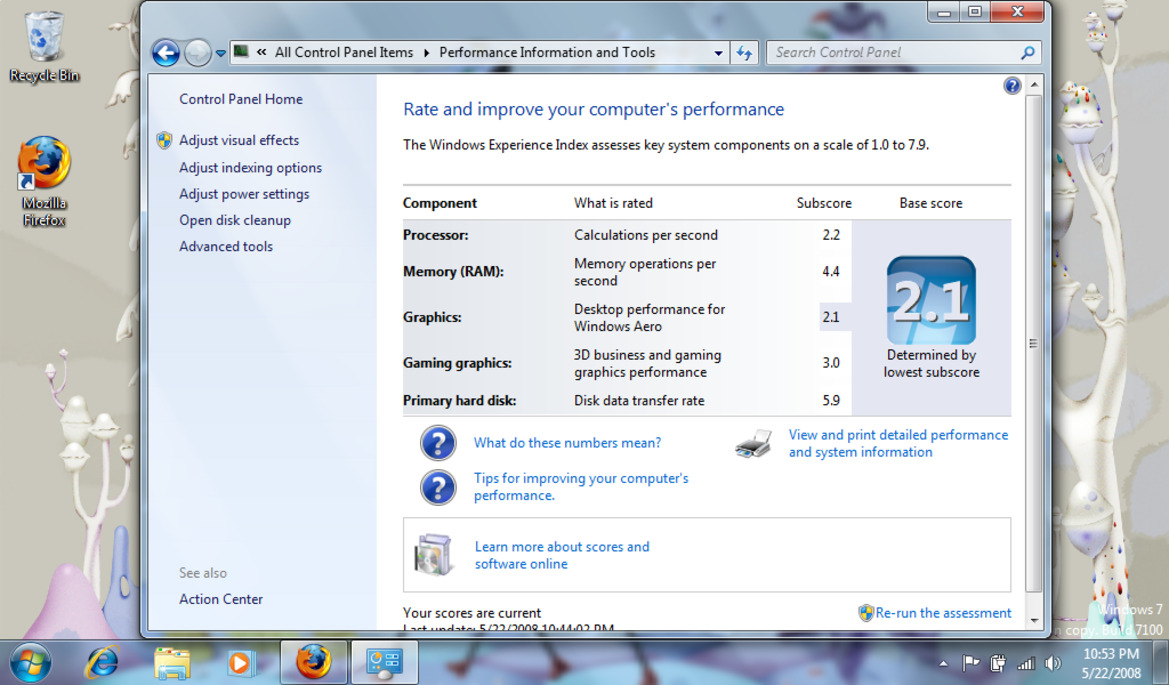Launch Internet Explorer from taskbar
1169x685 pixels.
[102, 663]
